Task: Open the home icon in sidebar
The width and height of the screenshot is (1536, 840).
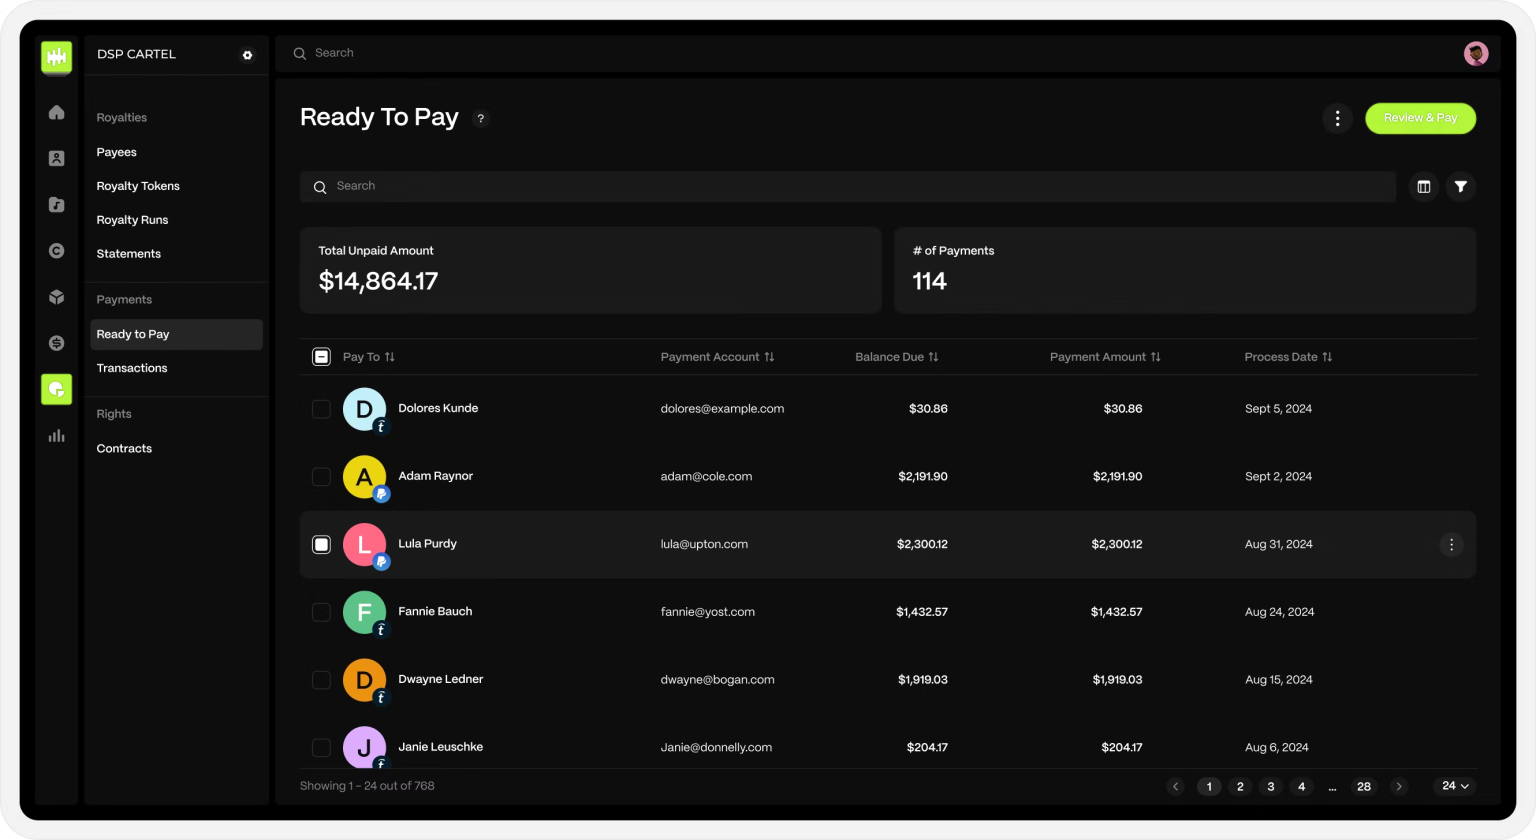Action: [57, 113]
